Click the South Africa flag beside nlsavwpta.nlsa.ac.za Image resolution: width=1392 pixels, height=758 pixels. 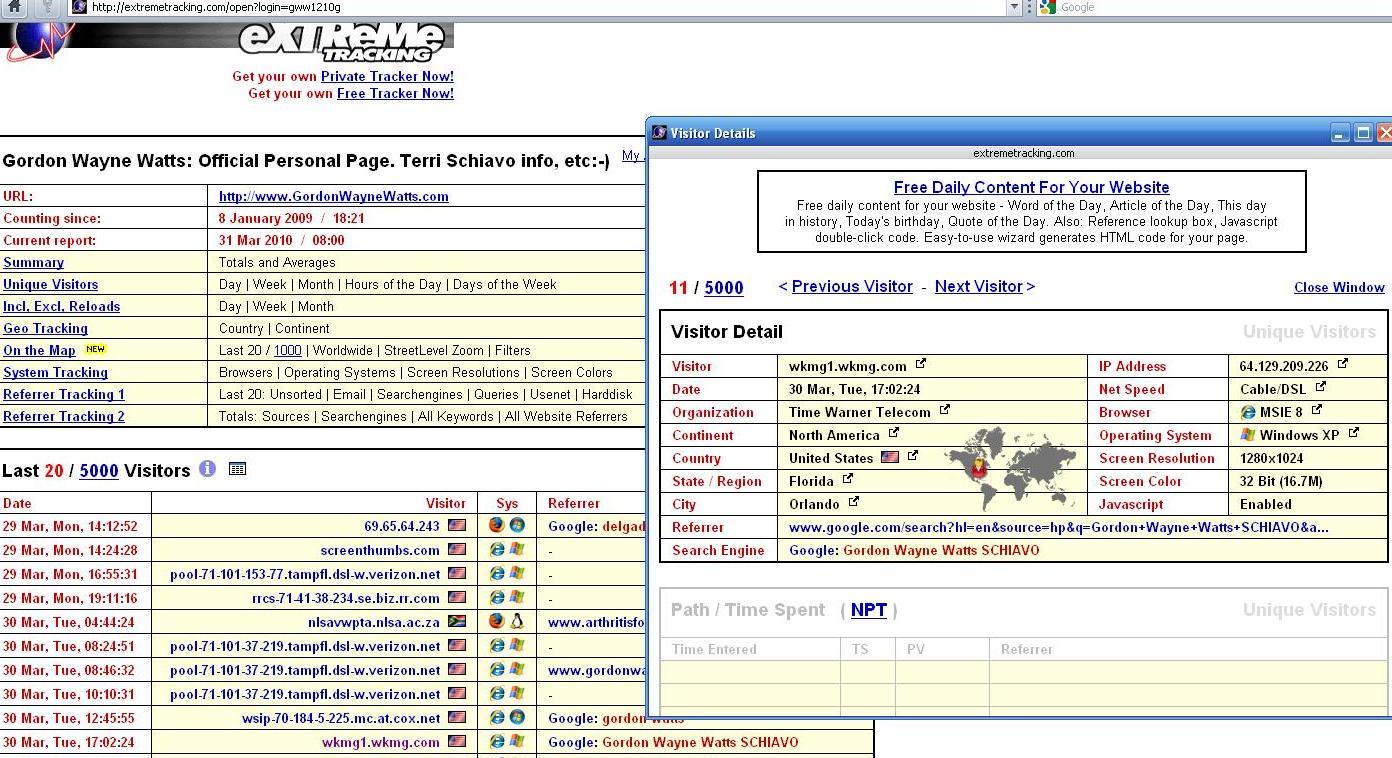click(457, 621)
